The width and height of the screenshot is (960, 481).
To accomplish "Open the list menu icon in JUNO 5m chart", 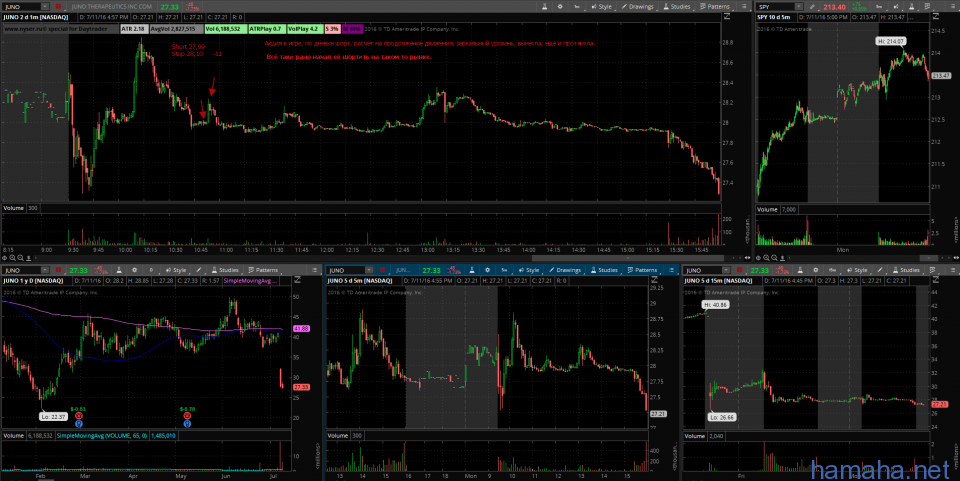I will pyautogui.click(x=672, y=270).
